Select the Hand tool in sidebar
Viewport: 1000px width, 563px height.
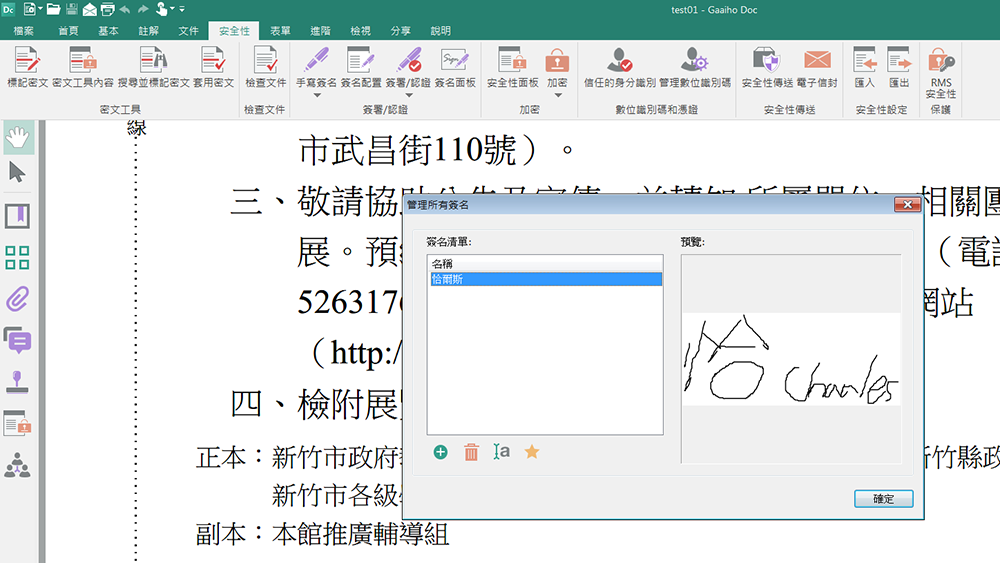[18, 137]
